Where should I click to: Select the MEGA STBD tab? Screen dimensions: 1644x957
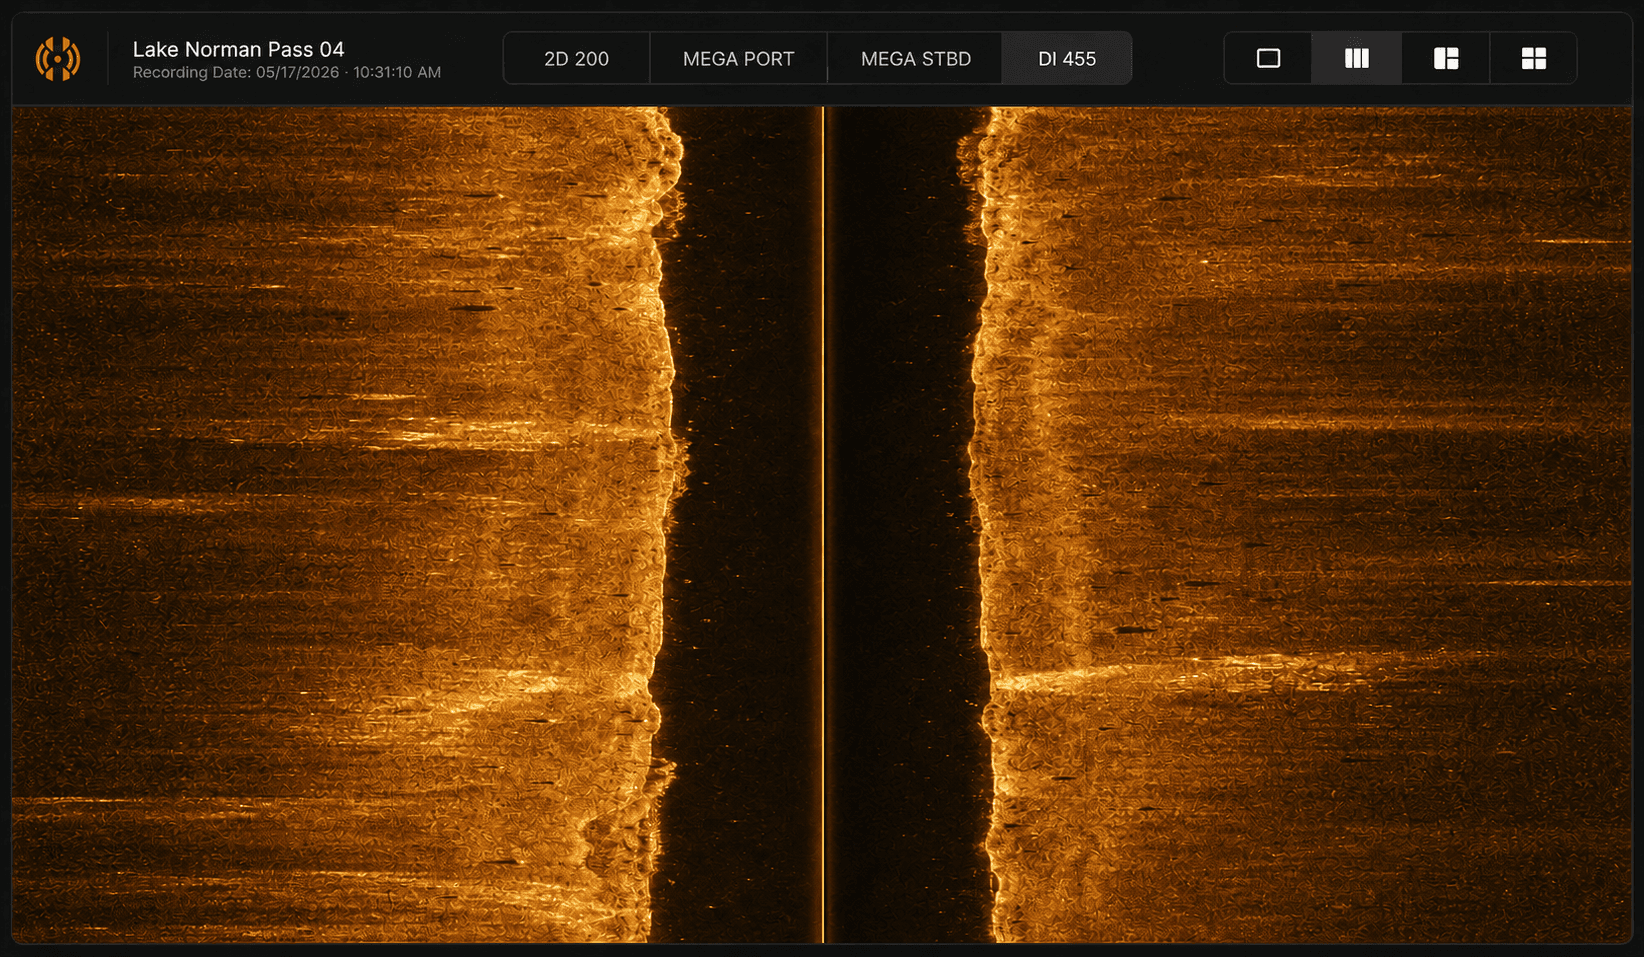pyautogui.click(x=915, y=59)
